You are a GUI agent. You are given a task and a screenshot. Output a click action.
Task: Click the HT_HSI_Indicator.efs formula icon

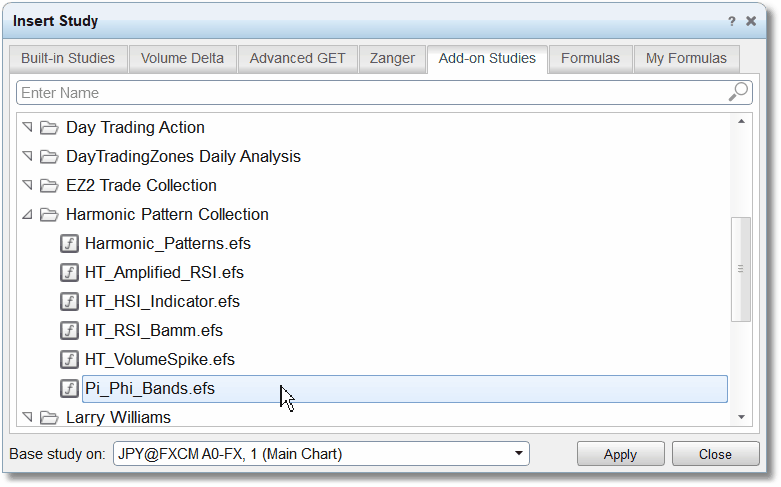[x=69, y=301]
